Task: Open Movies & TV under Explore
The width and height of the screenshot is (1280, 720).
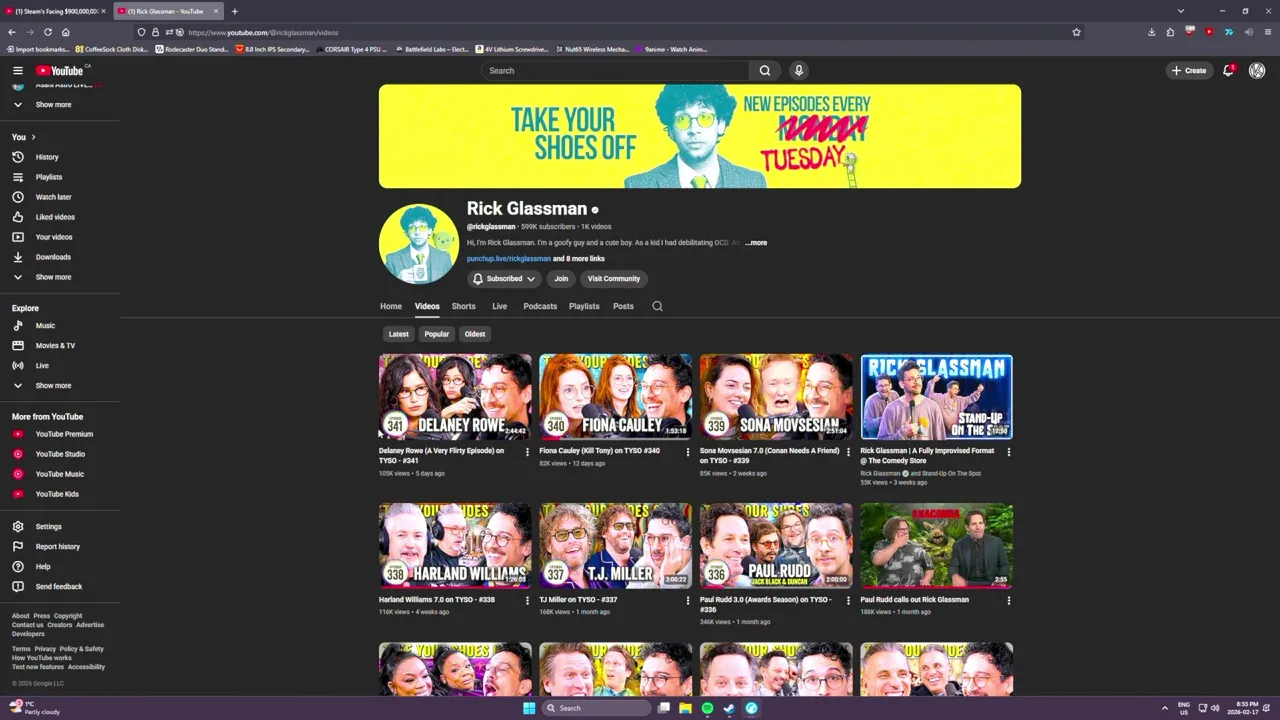Action: click(x=55, y=345)
